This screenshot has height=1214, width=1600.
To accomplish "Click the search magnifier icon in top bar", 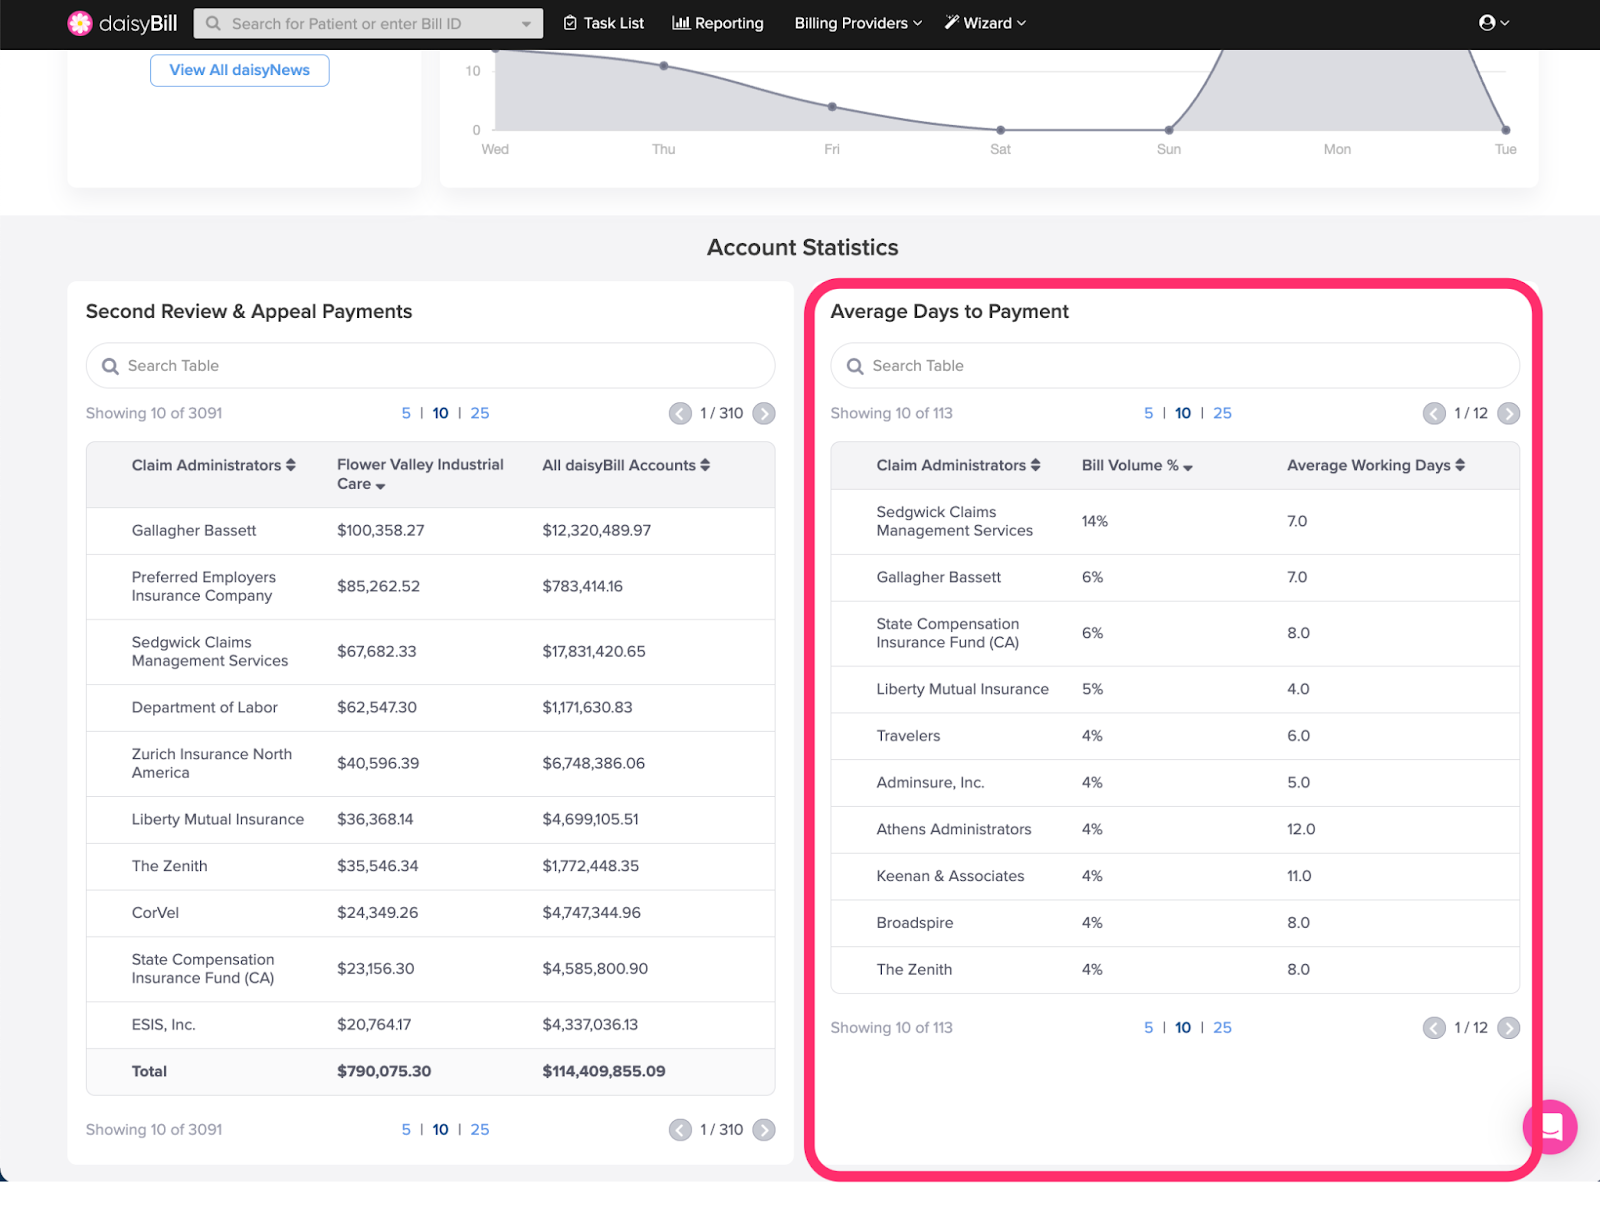I will click(213, 23).
